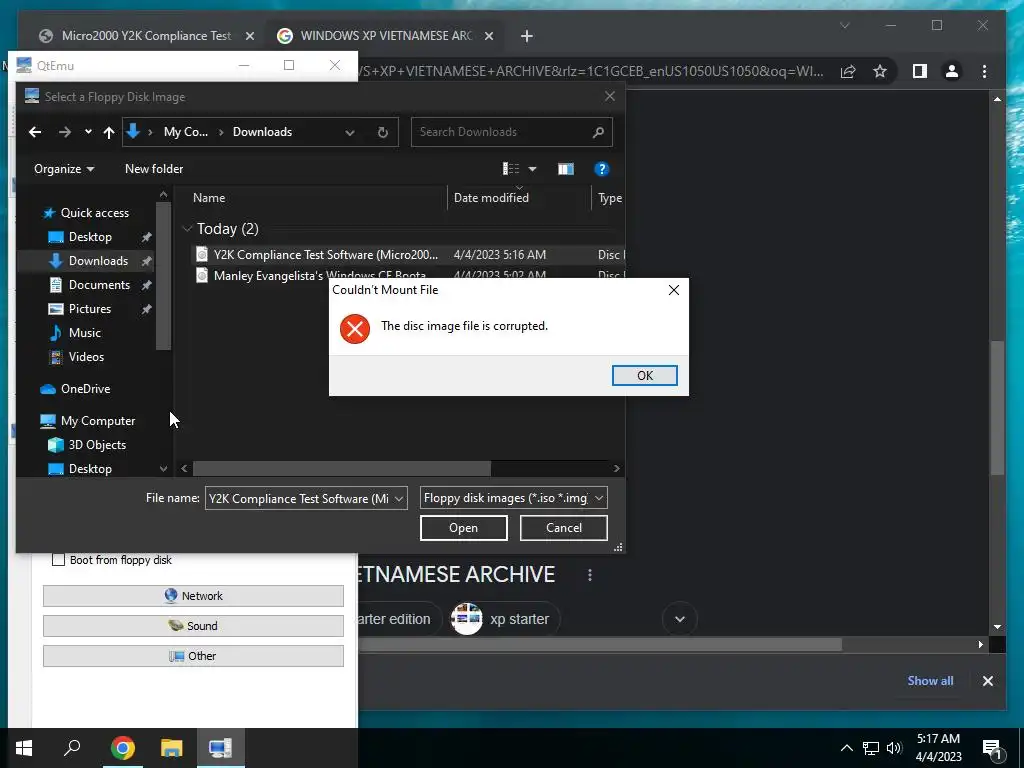Open file dialog Help icon

tap(601, 169)
